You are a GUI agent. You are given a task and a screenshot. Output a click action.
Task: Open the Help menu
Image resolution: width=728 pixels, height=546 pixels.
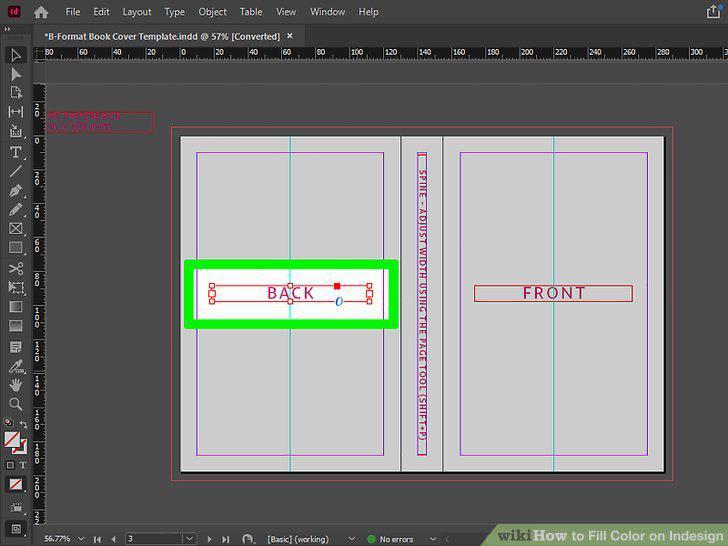[x=368, y=12]
